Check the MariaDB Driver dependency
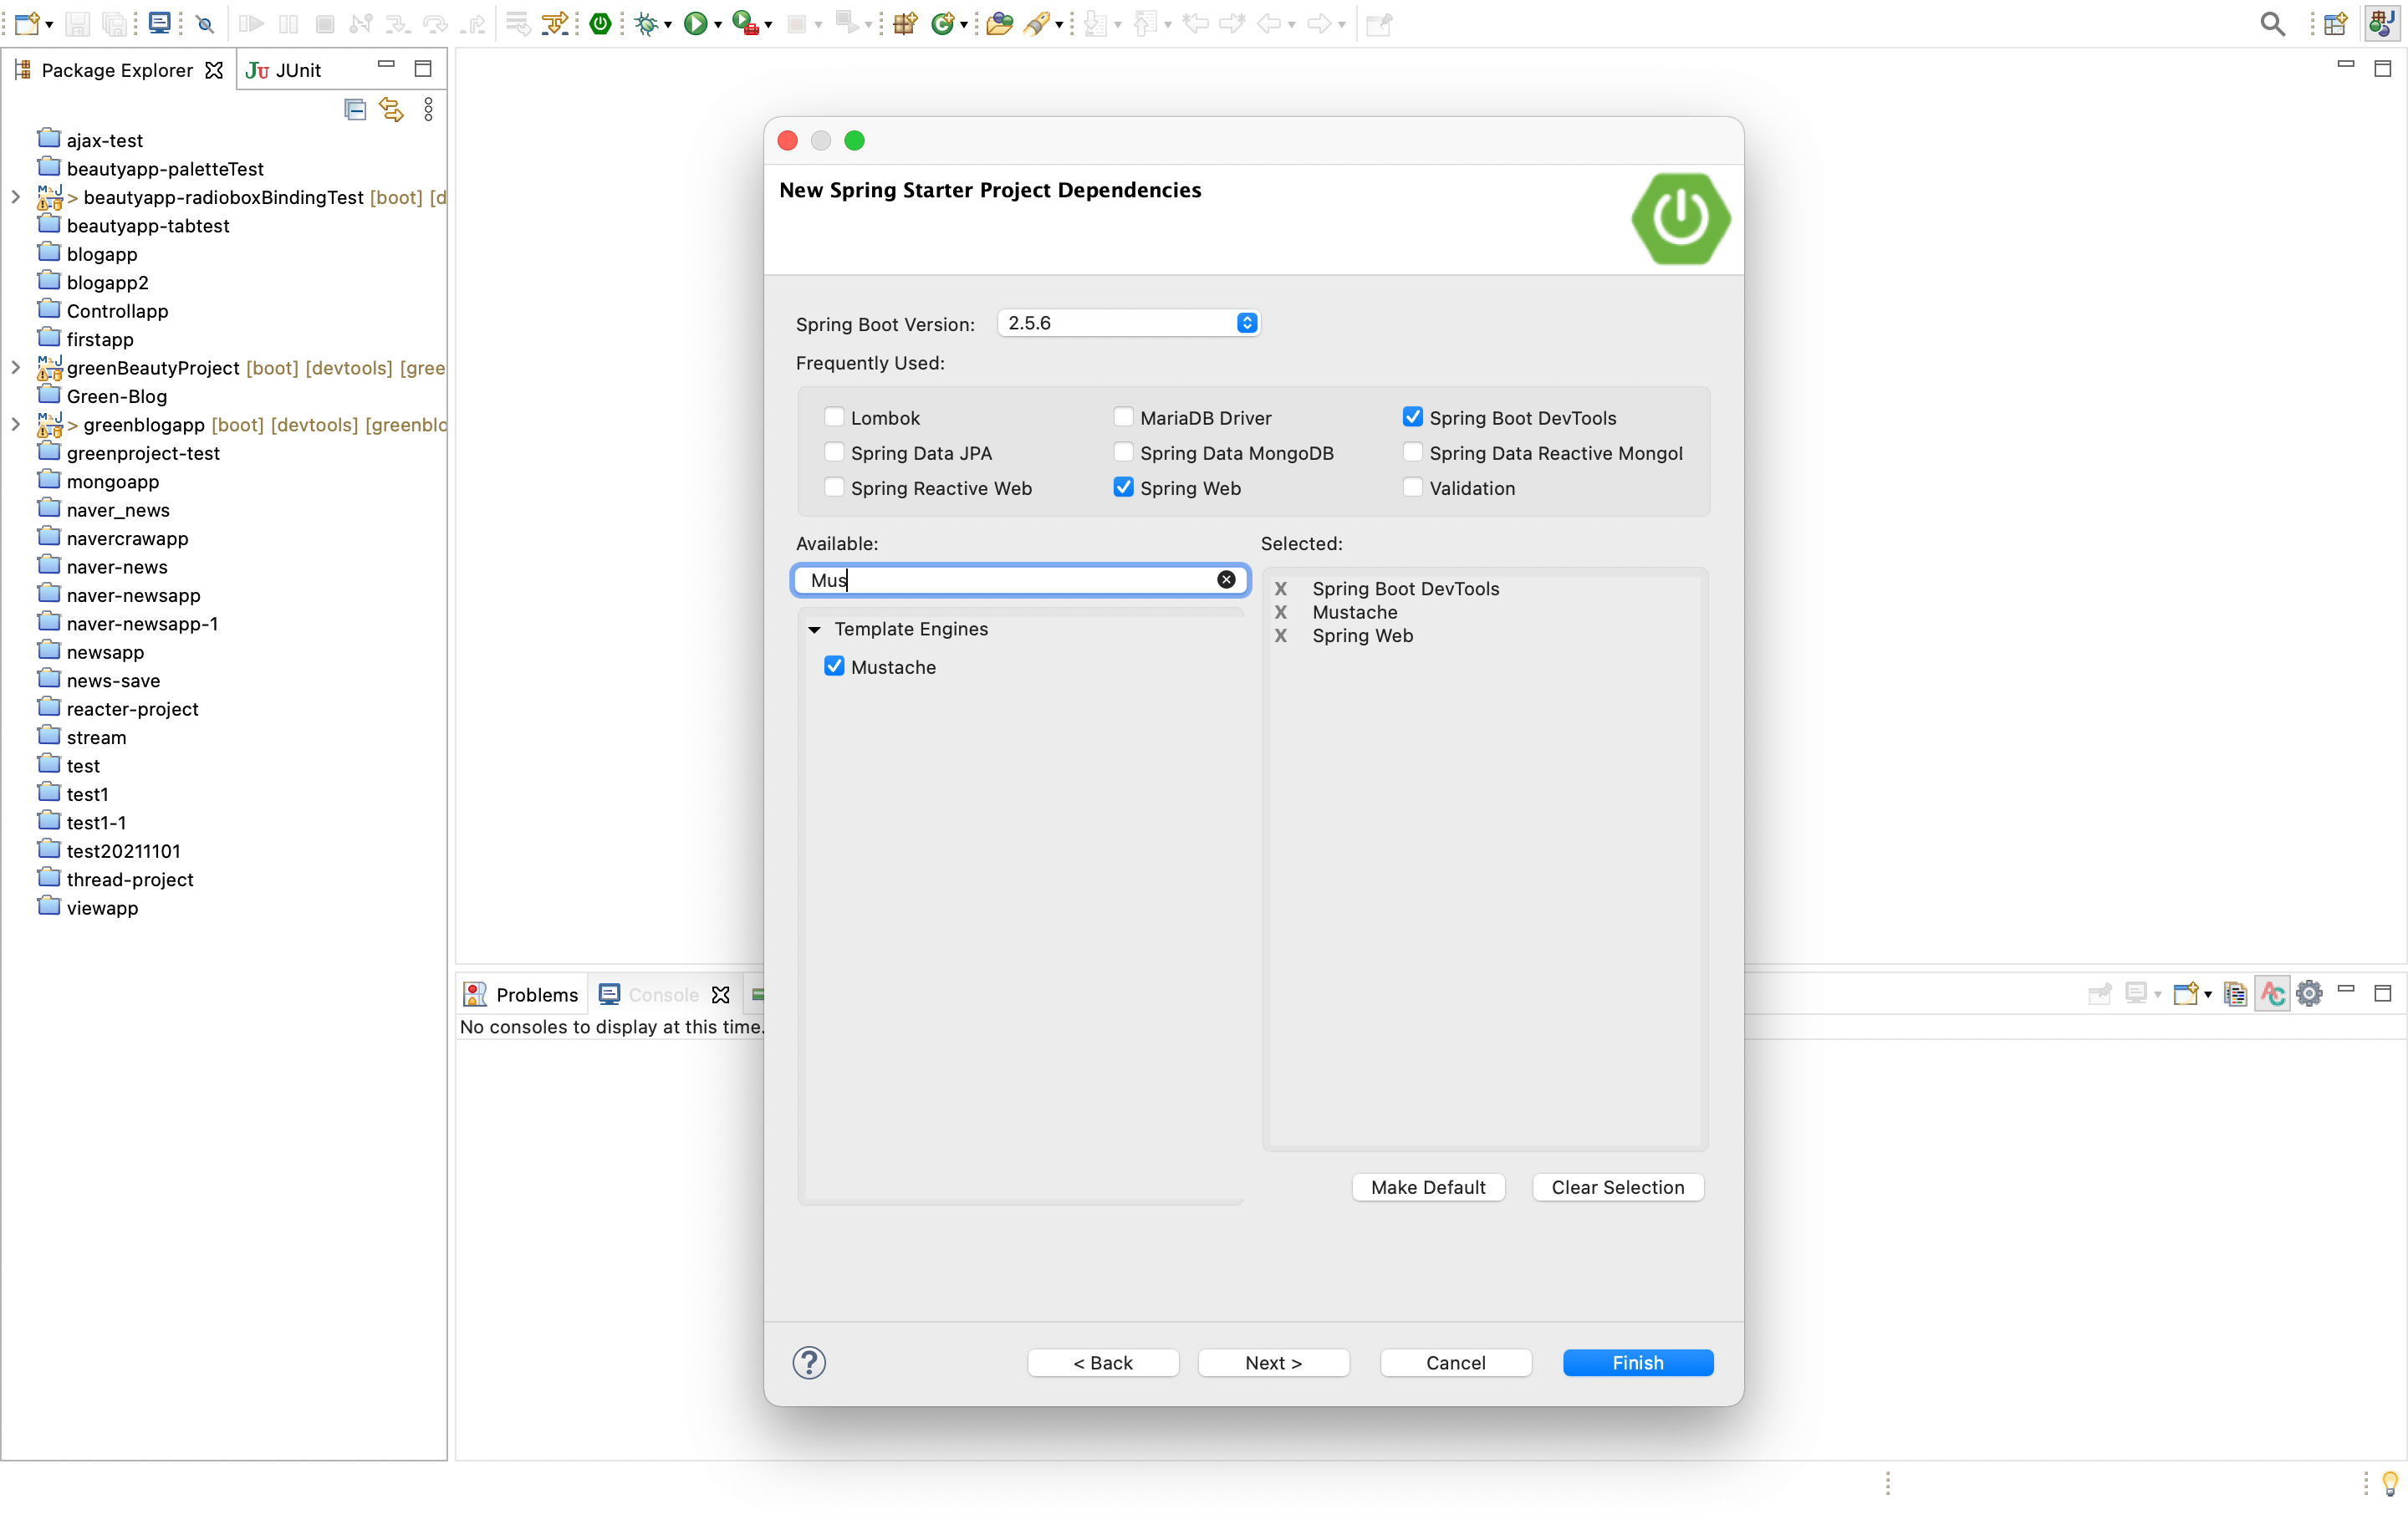Image resolution: width=2408 pixels, height=1530 pixels. point(1123,417)
